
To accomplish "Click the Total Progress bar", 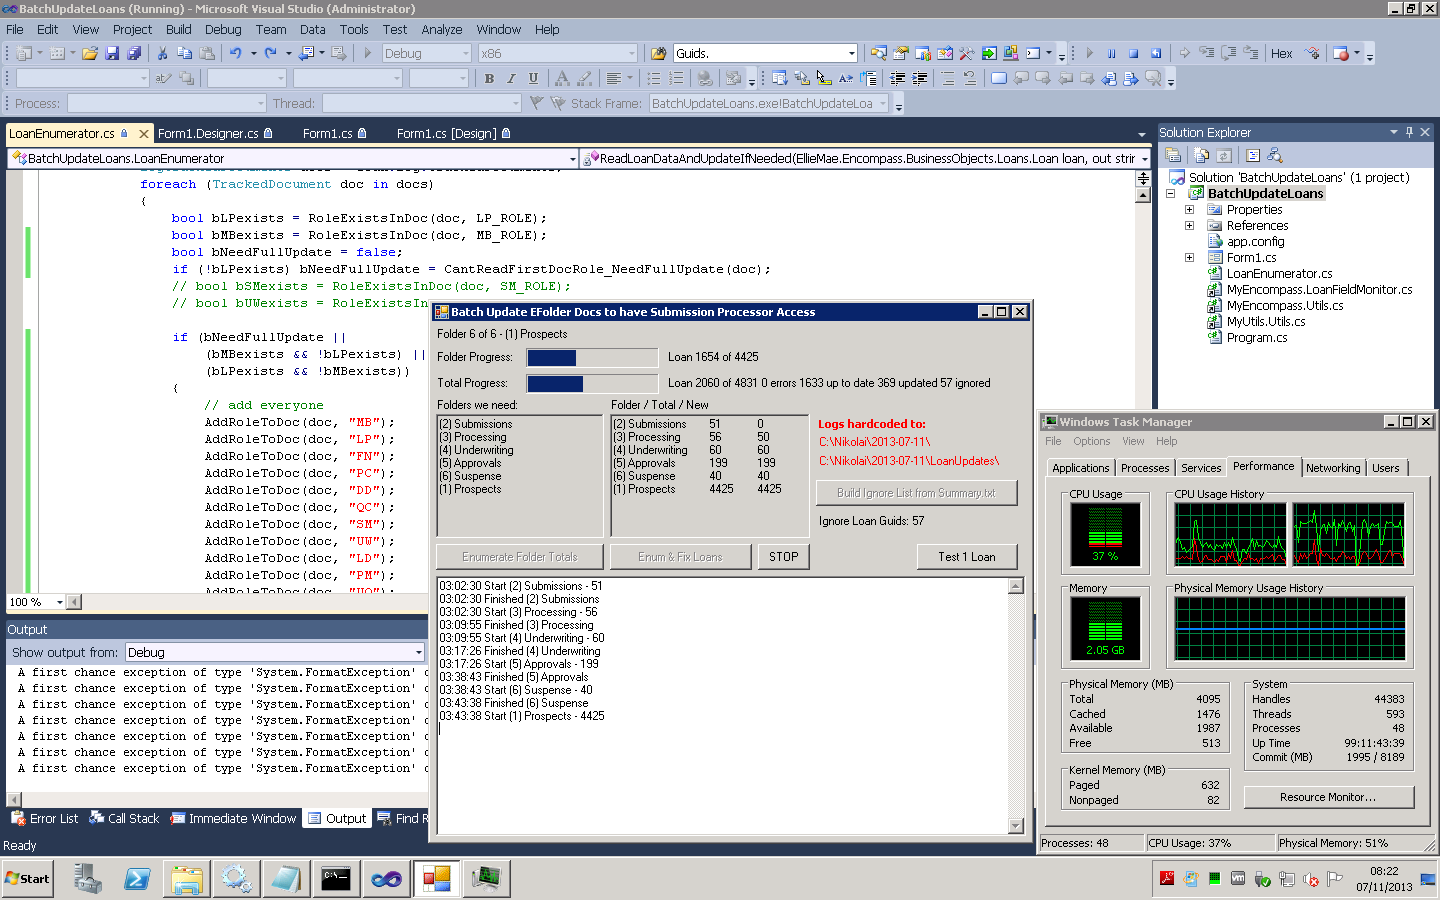I will (x=591, y=383).
